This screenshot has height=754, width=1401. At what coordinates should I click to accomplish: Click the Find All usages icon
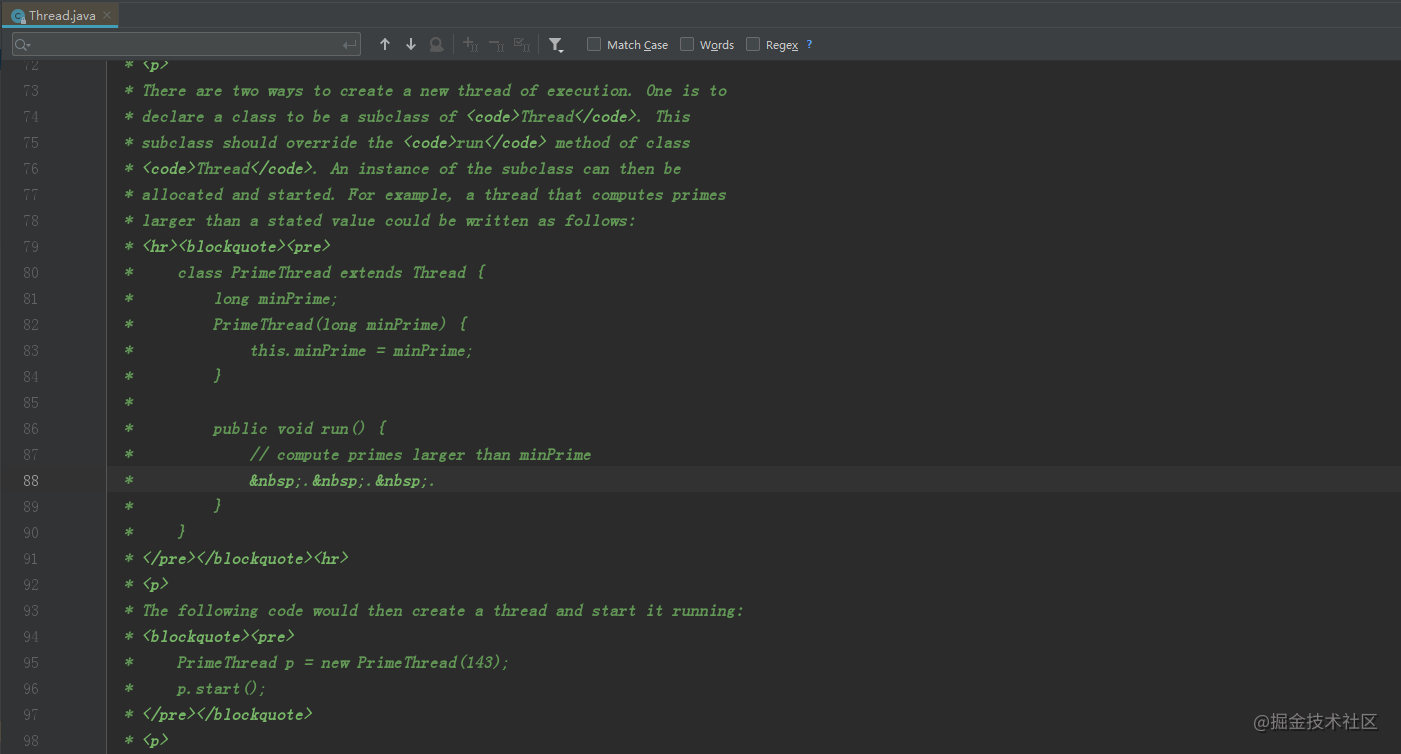pos(436,44)
